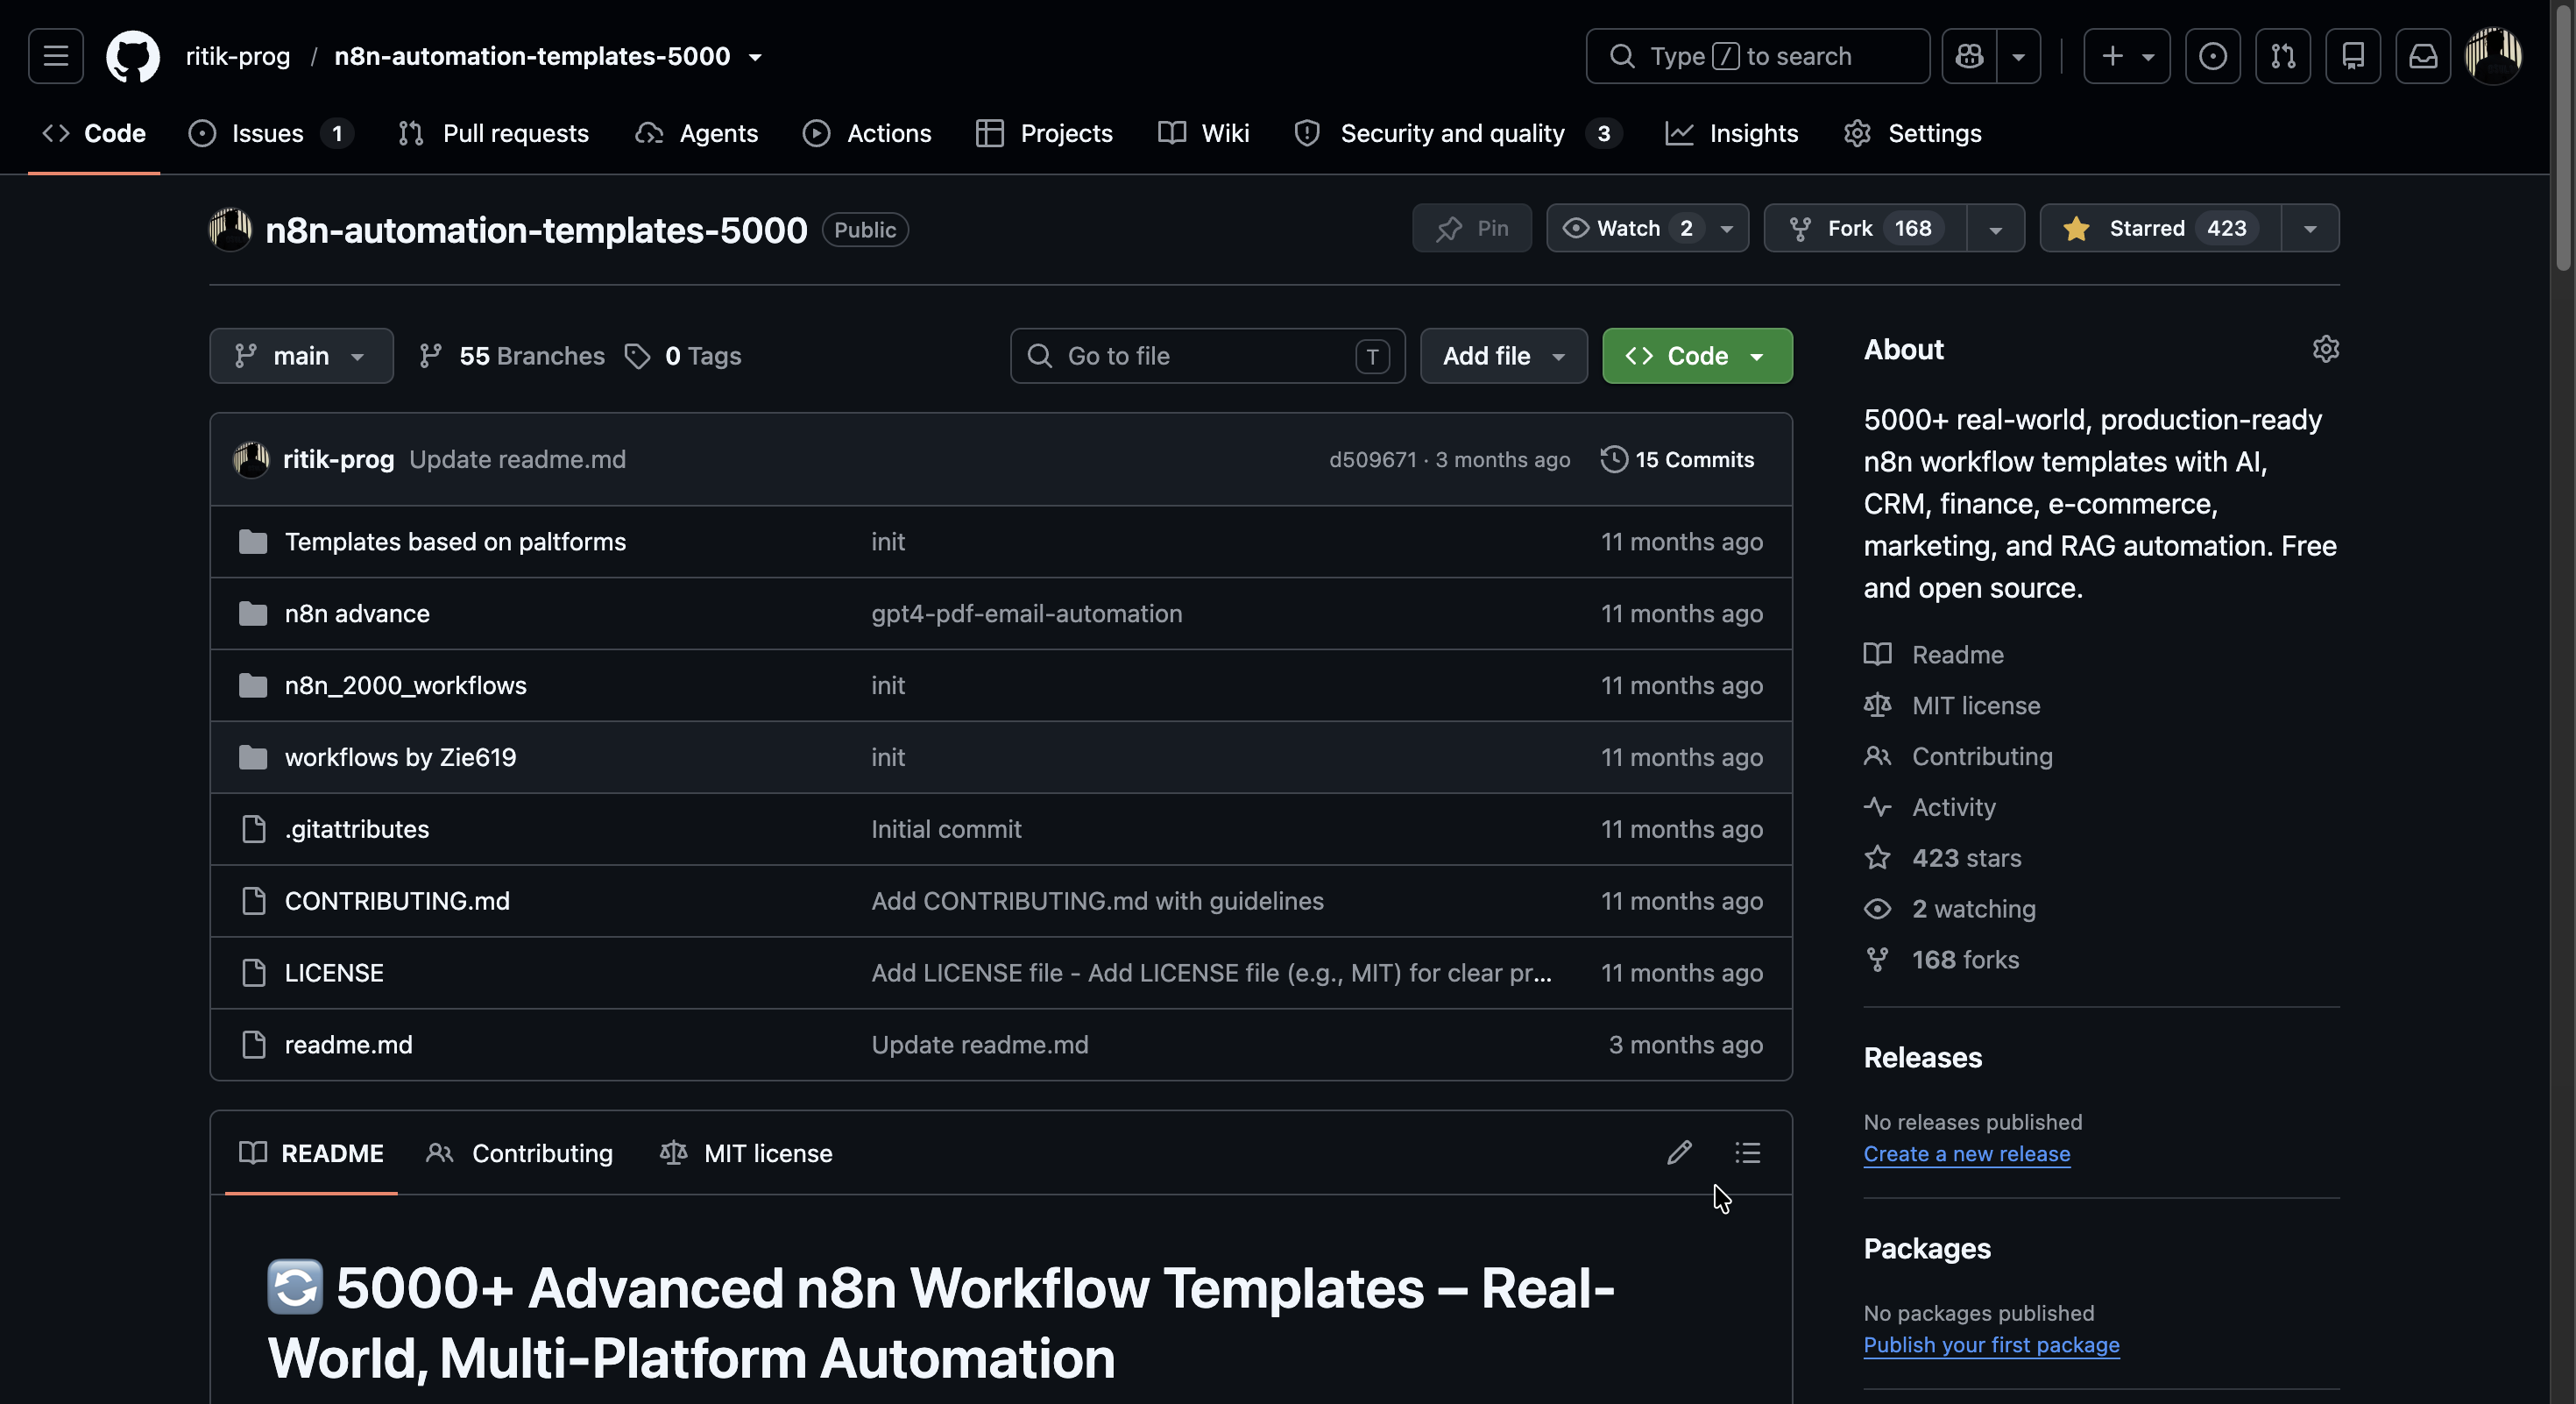Open Templates based on paltforms folder
Screen dimensions: 2576x1404
tap(455, 541)
